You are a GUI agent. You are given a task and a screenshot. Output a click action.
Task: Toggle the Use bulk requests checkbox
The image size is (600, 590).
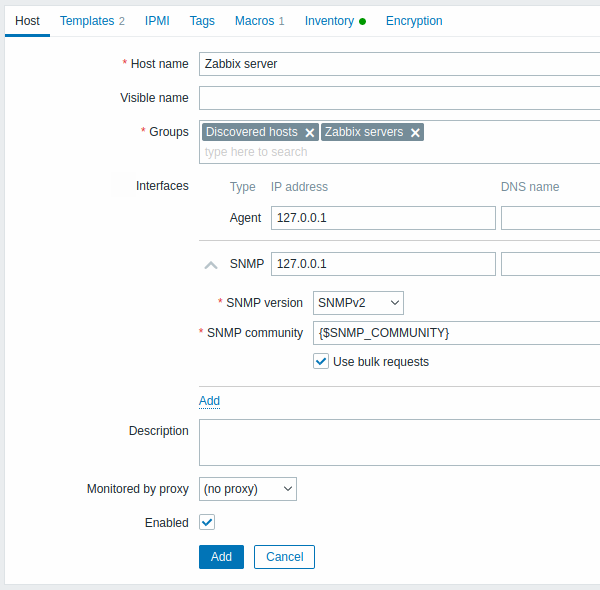click(x=321, y=362)
